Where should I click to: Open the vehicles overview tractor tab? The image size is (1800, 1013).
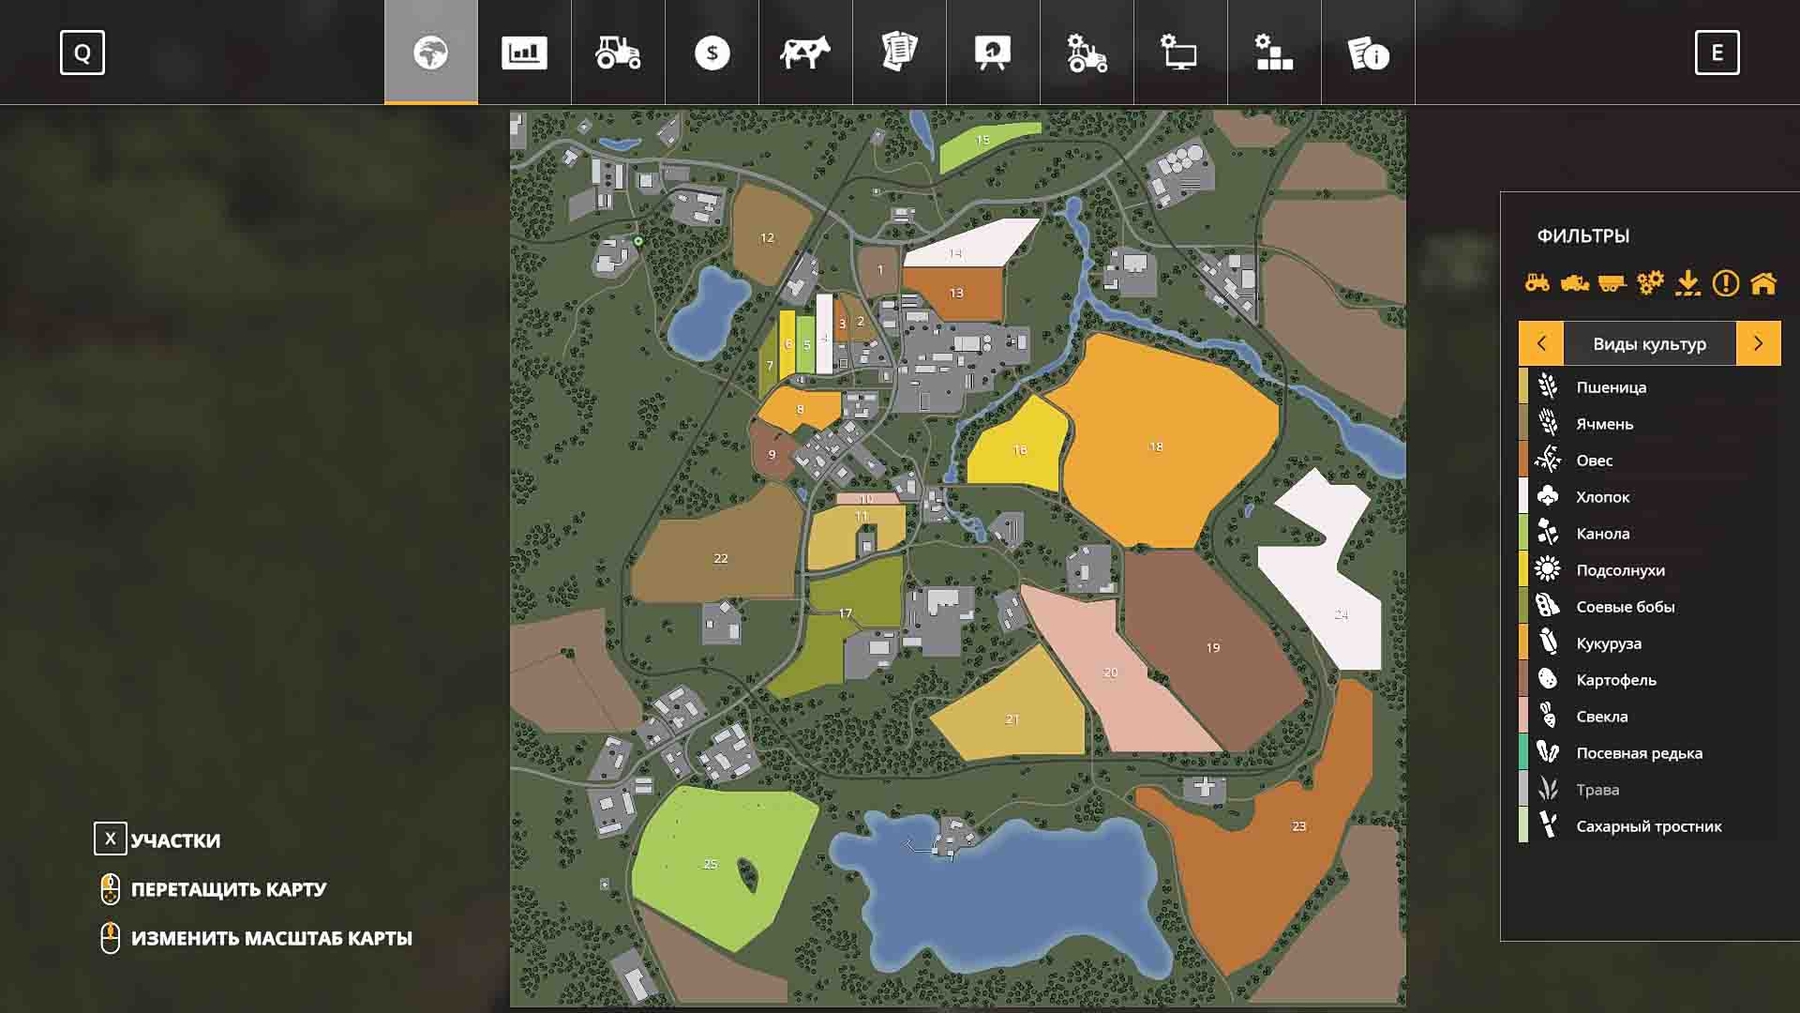point(618,53)
